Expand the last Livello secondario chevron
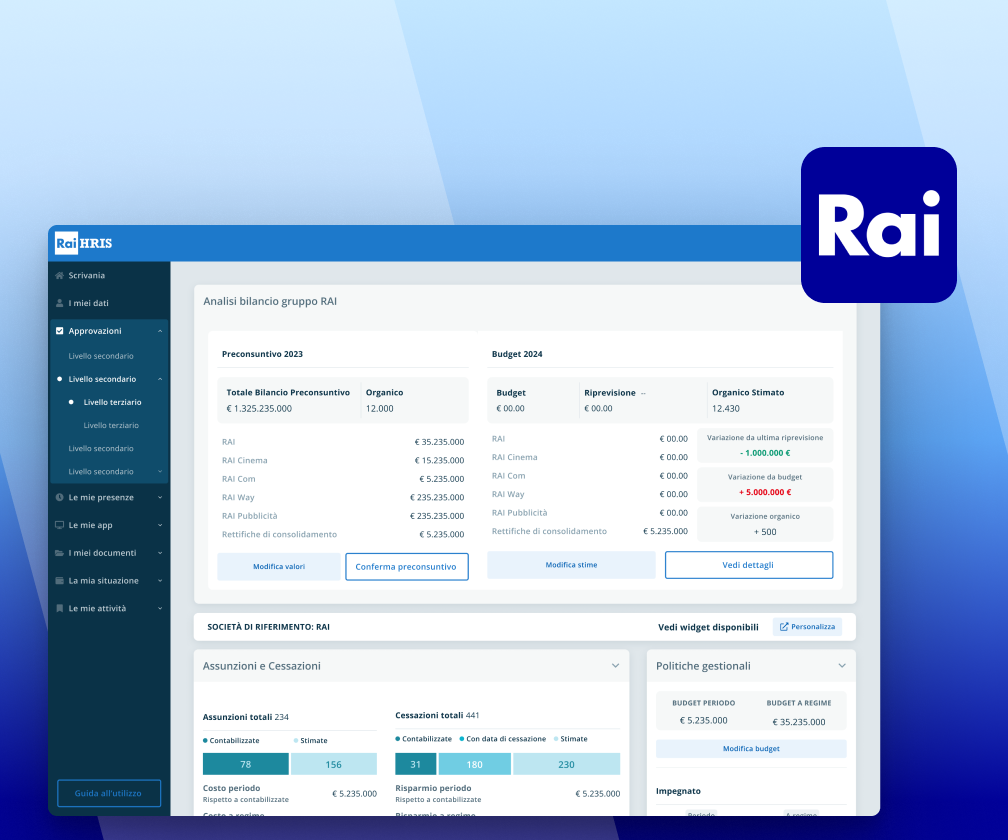 (160, 472)
